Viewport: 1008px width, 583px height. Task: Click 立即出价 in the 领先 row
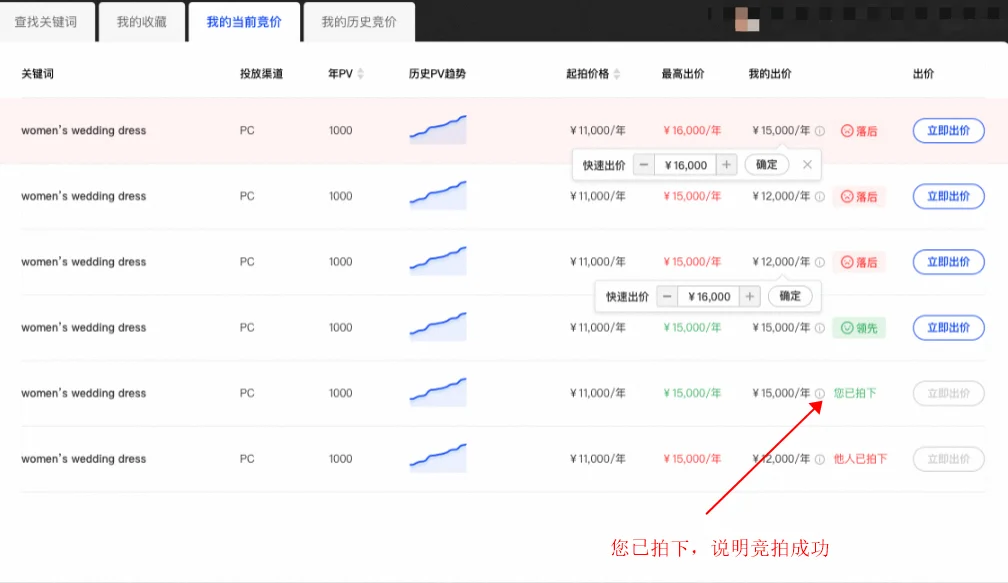click(x=948, y=328)
